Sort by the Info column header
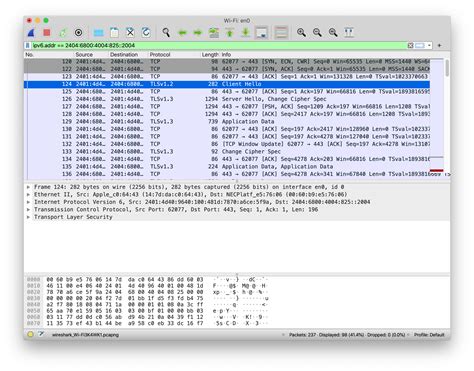Viewport: 474px width, 371px height. (325, 54)
